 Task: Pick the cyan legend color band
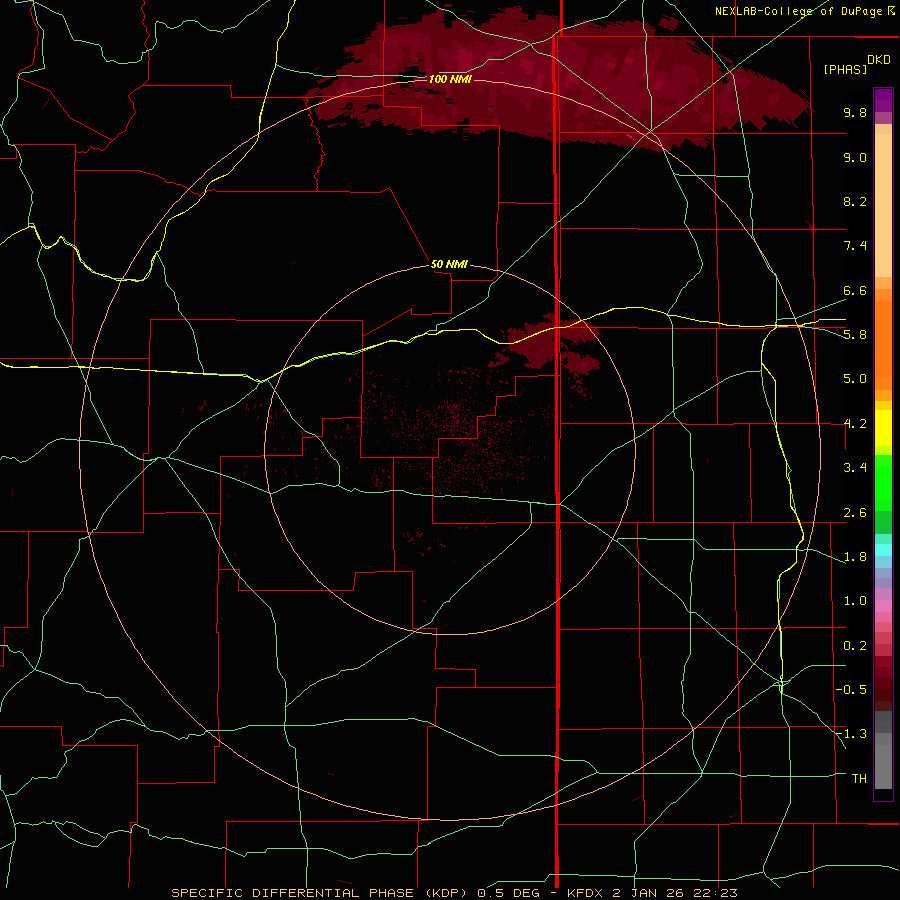(883, 550)
